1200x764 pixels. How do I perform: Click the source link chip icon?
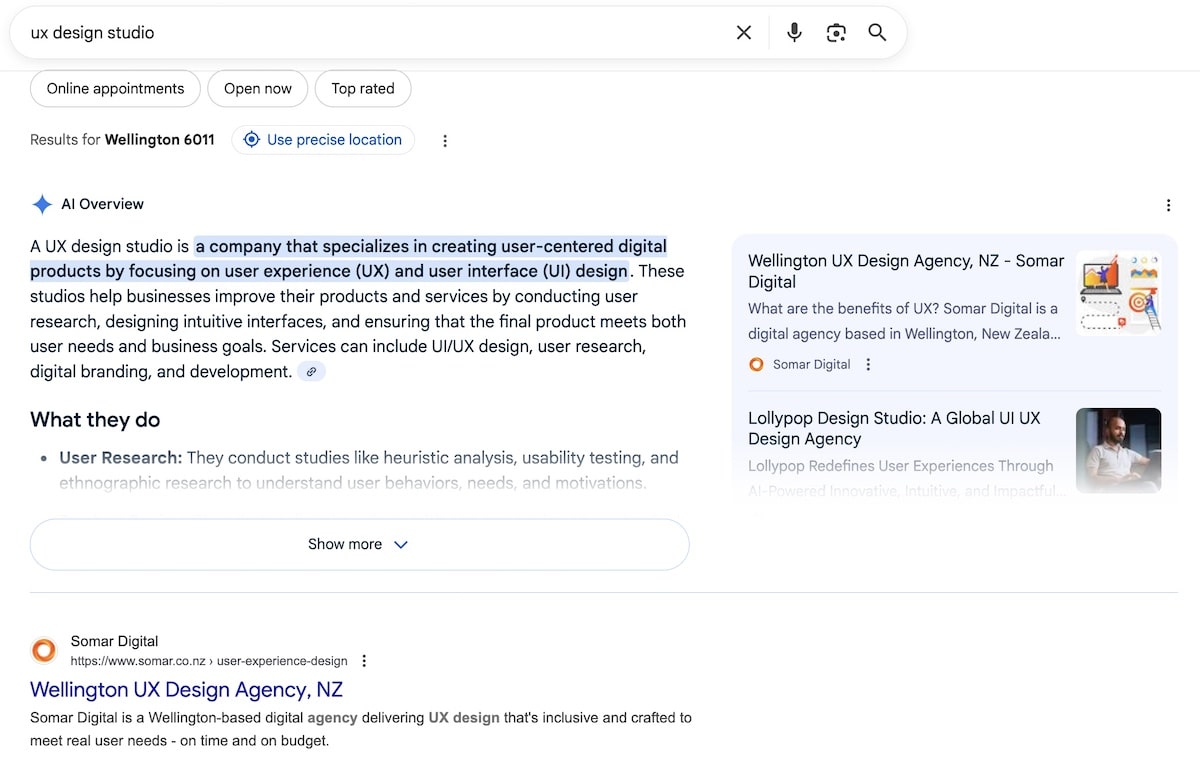click(x=312, y=372)
